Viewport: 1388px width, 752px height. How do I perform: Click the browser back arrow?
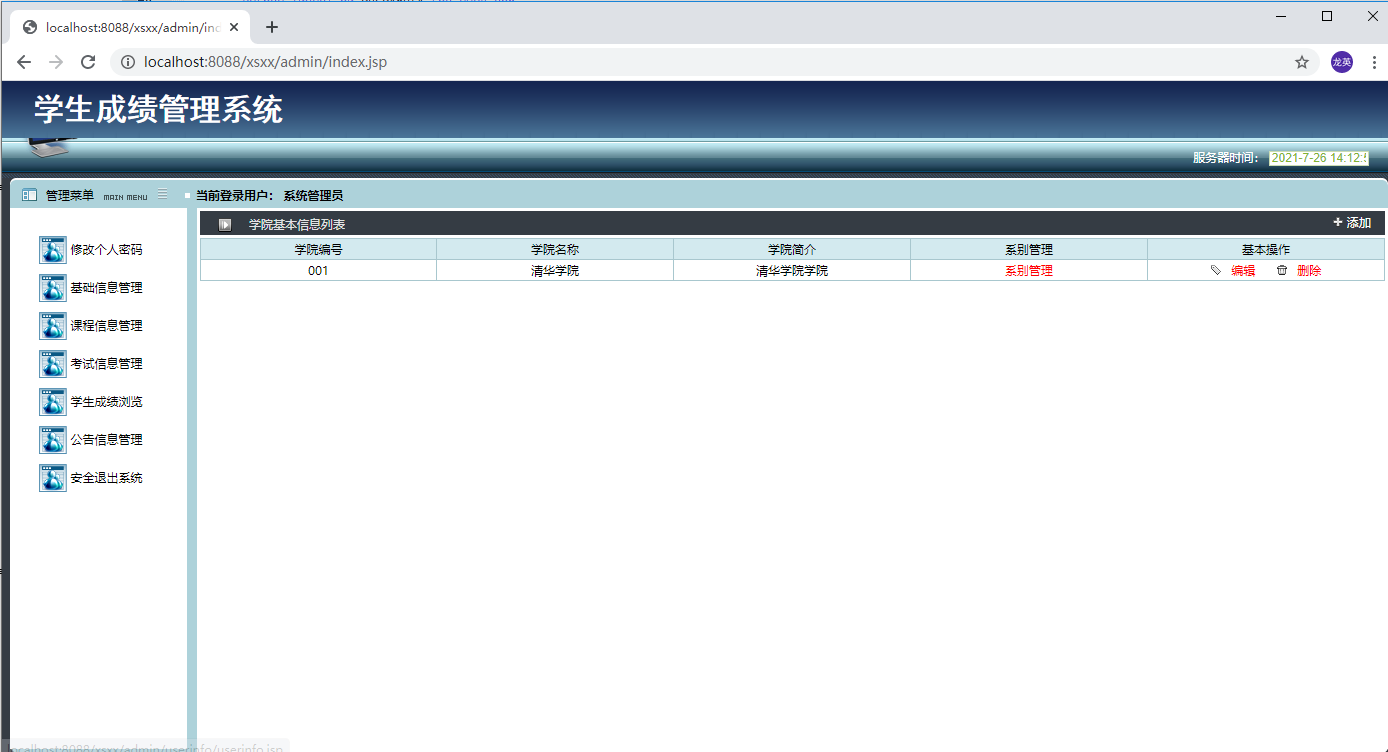click(24, 62)
